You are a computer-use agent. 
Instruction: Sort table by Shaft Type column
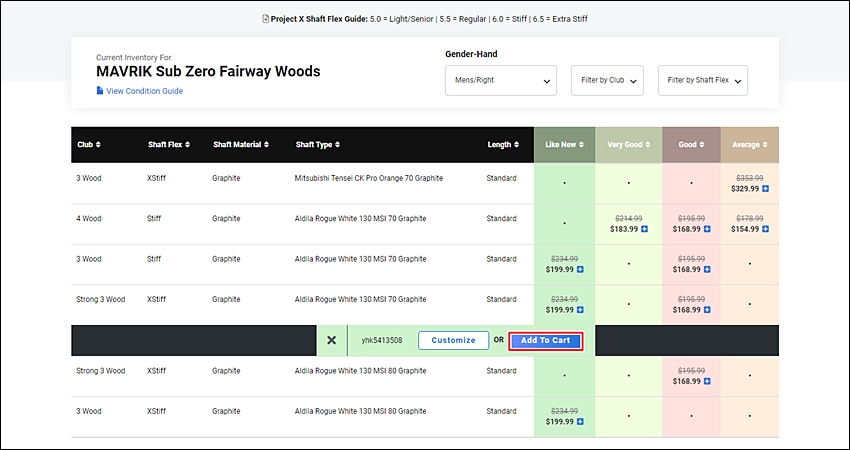tap(318, 145)
